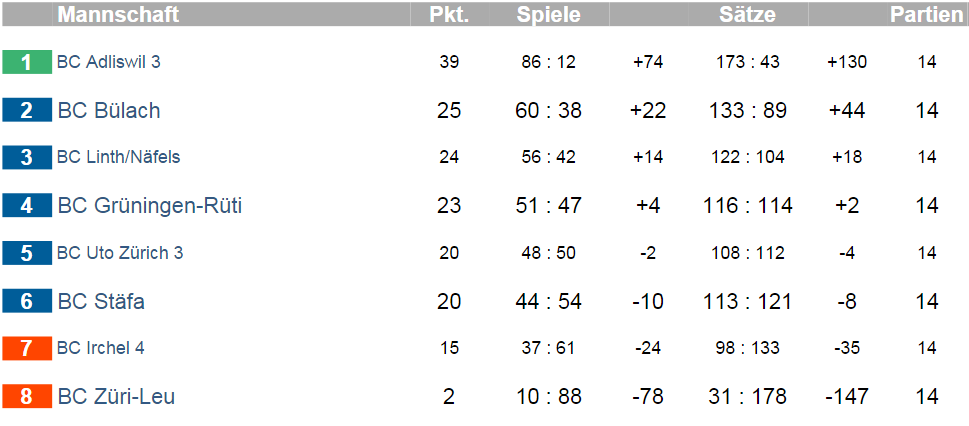Open BC Linth/Näfels team link

point(119,157)
